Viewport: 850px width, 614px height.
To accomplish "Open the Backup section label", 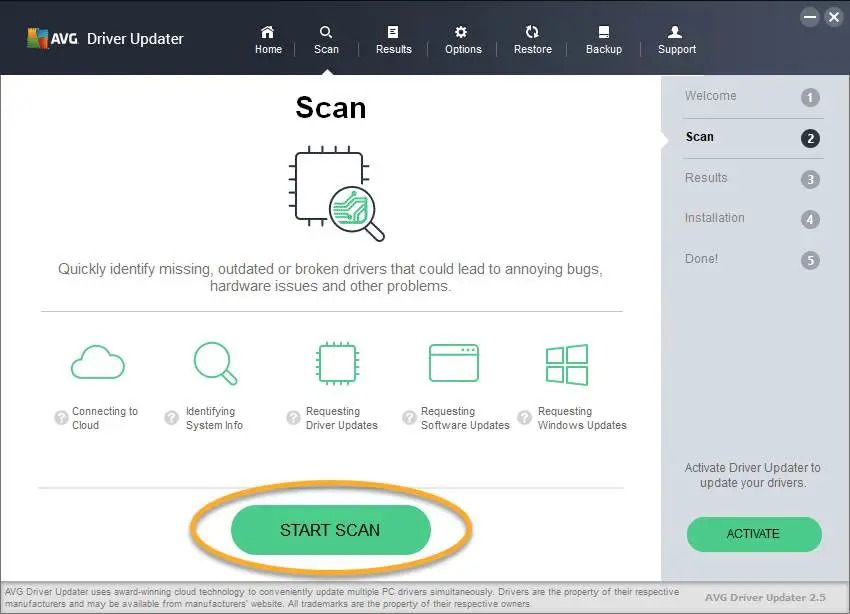I will [604, 49].
